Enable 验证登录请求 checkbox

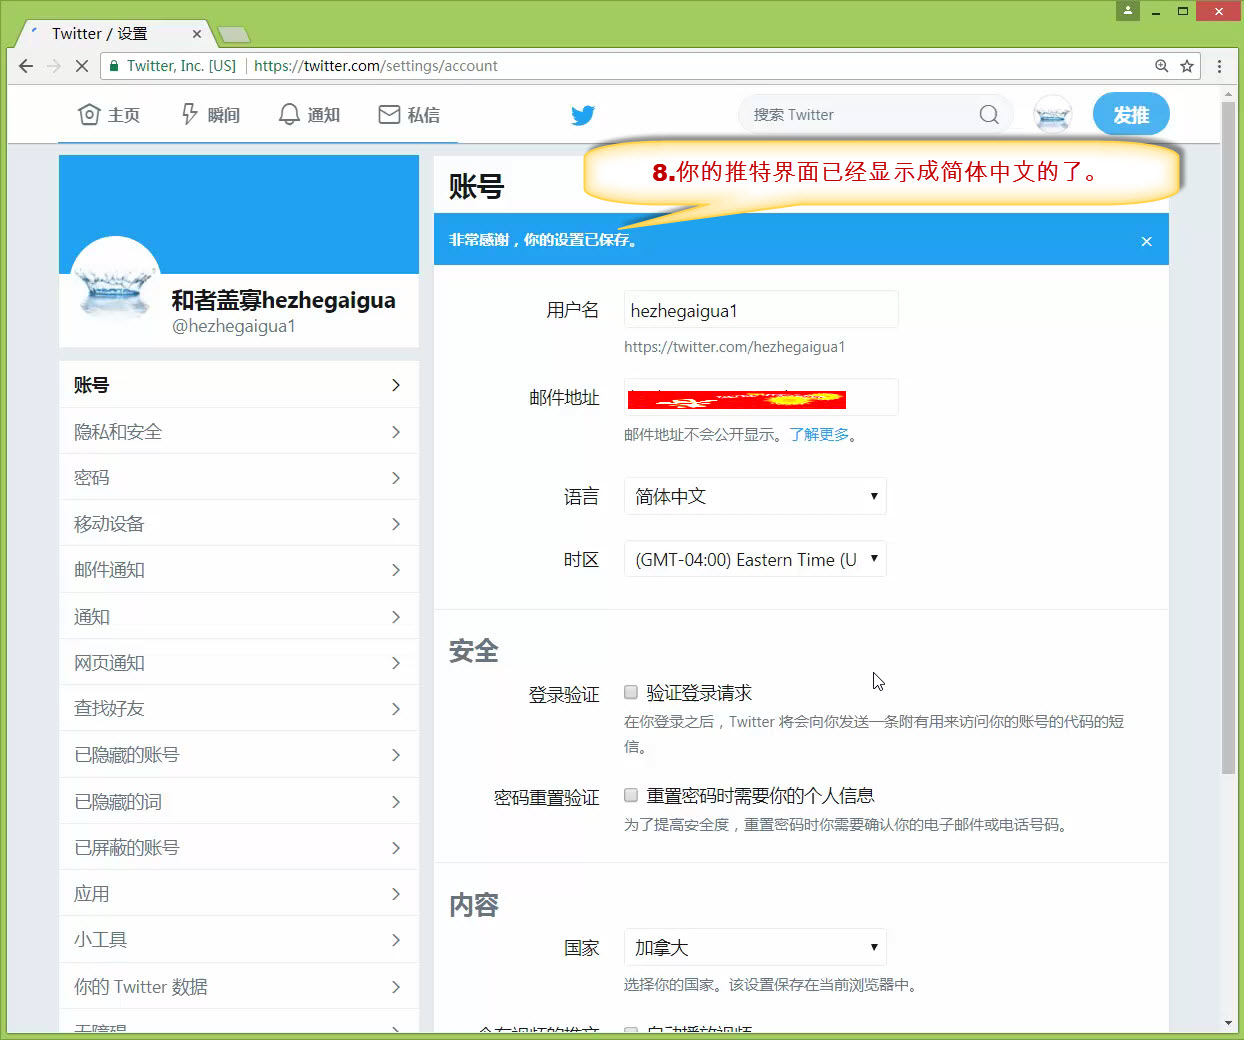(631, 692)
